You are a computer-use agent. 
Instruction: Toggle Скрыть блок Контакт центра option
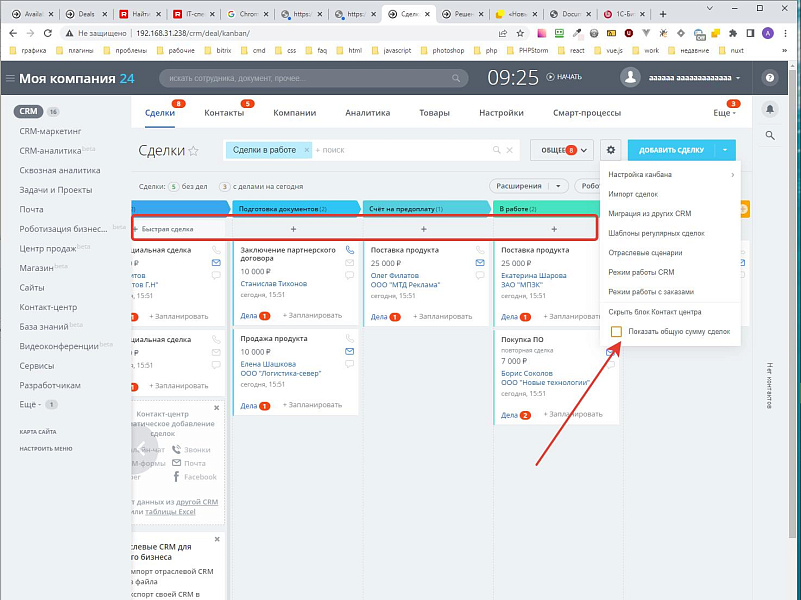655,312
